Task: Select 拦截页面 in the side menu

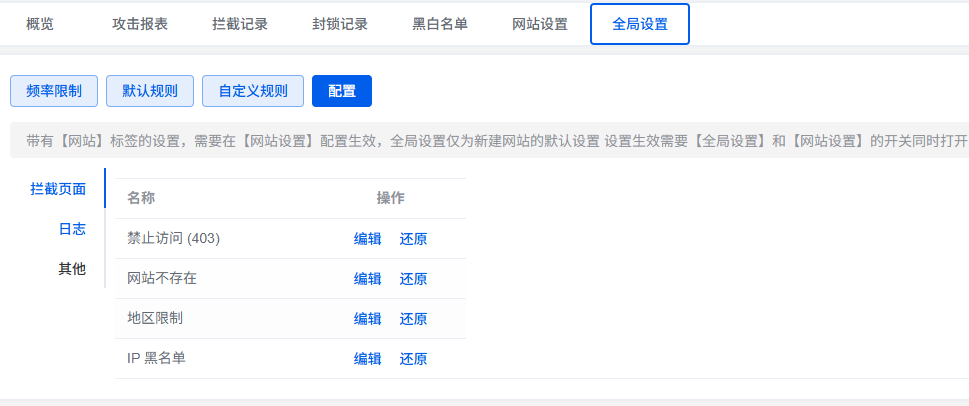Action: click(58, 188)
